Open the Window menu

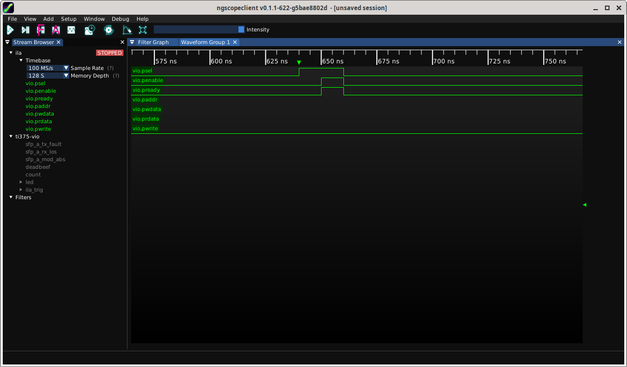point(94,19)
